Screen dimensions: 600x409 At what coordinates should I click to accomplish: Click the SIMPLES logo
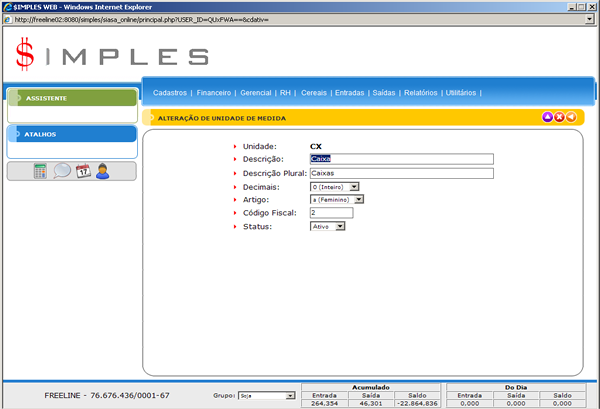pyautogui.click(x=112, y=54)
